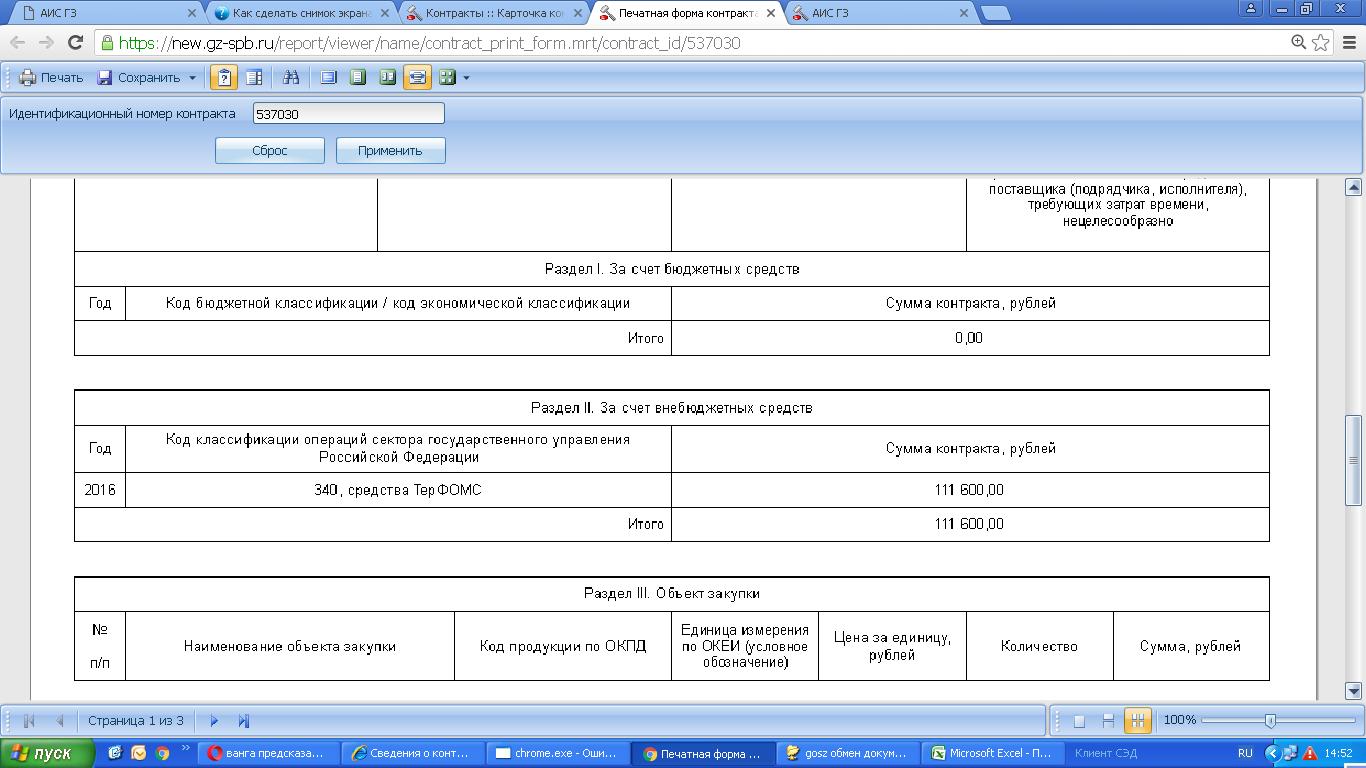Screen dimensions: 1366x768
Task: Go to first page of report
Action: tap(29, 720)
